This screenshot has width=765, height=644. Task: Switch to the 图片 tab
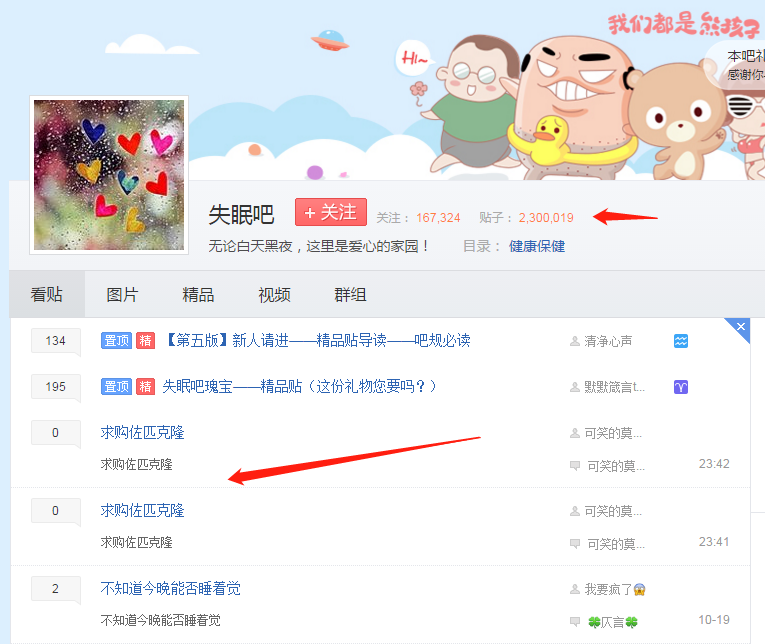[x=122, y=295]
